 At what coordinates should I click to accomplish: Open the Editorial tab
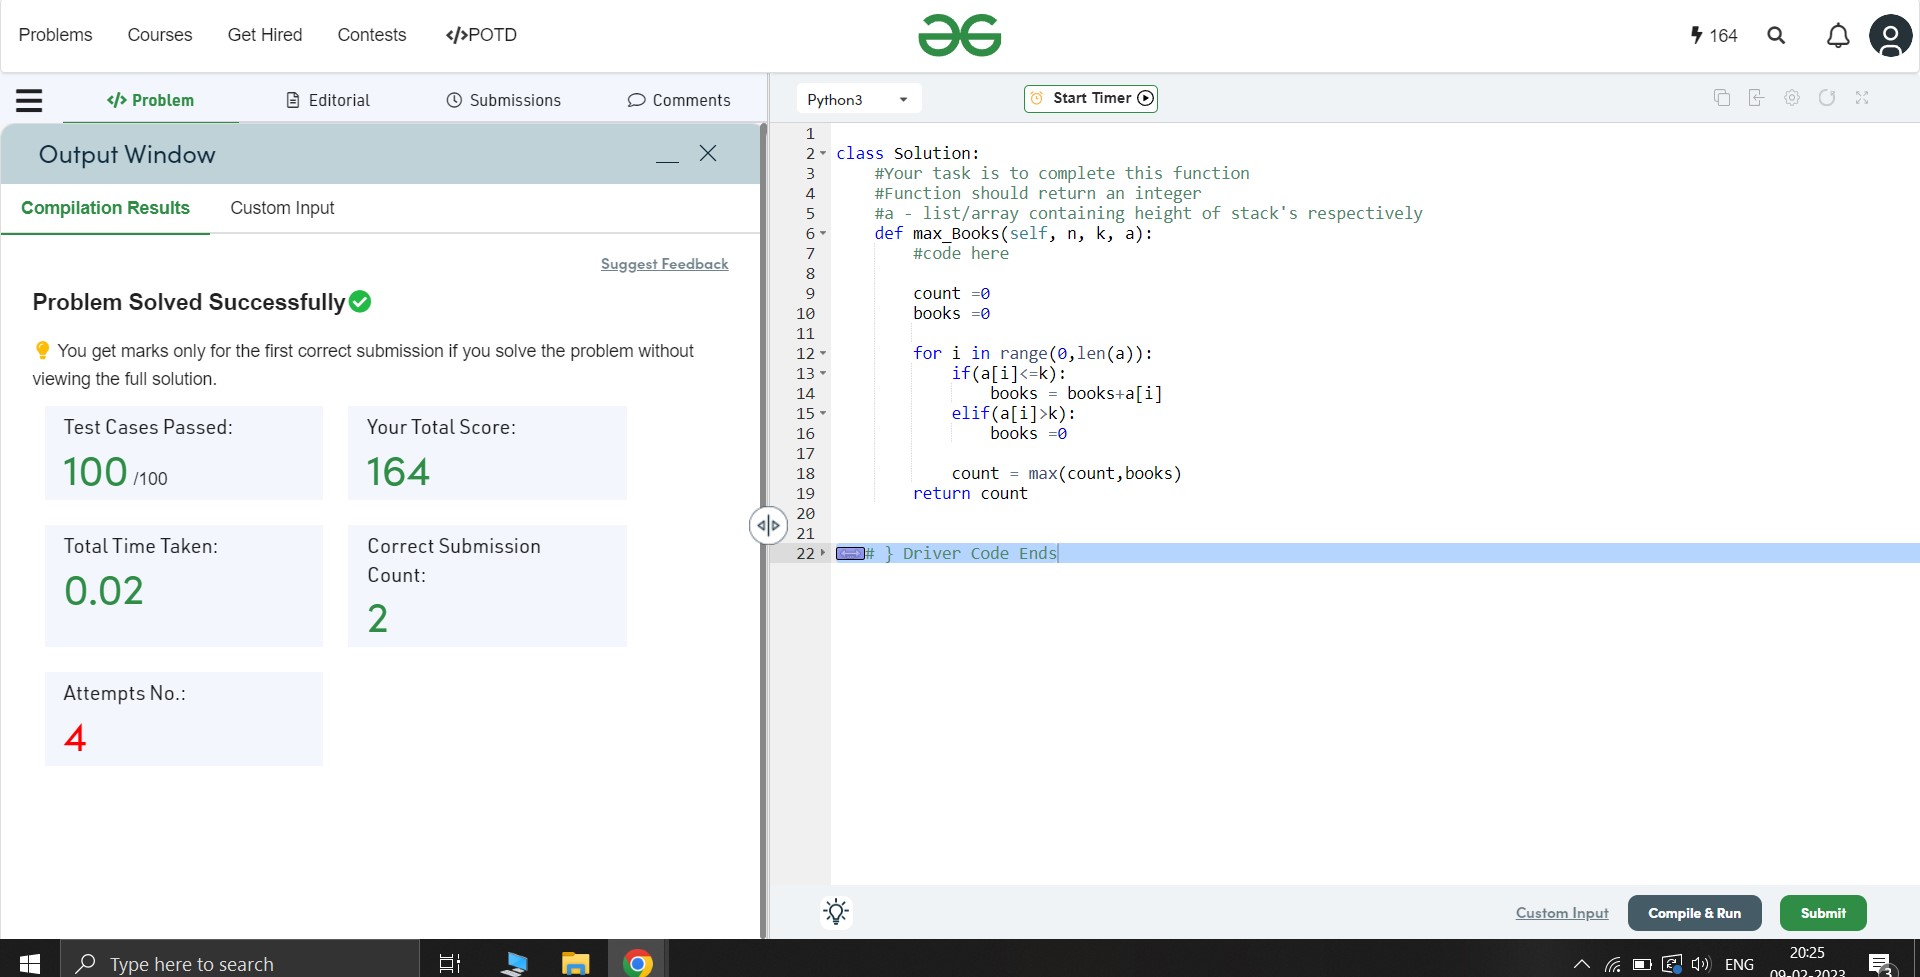[328, 100]
